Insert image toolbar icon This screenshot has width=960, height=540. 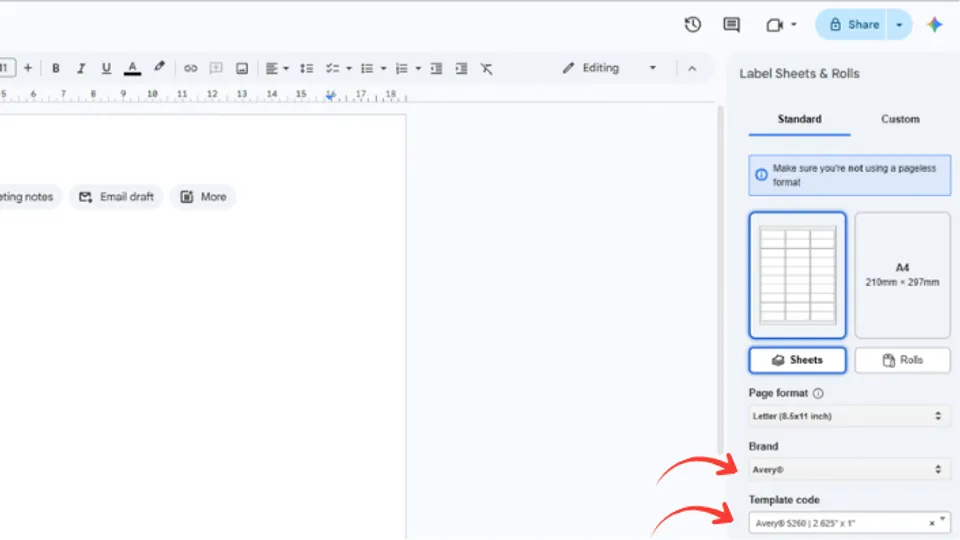pos(242,68)
